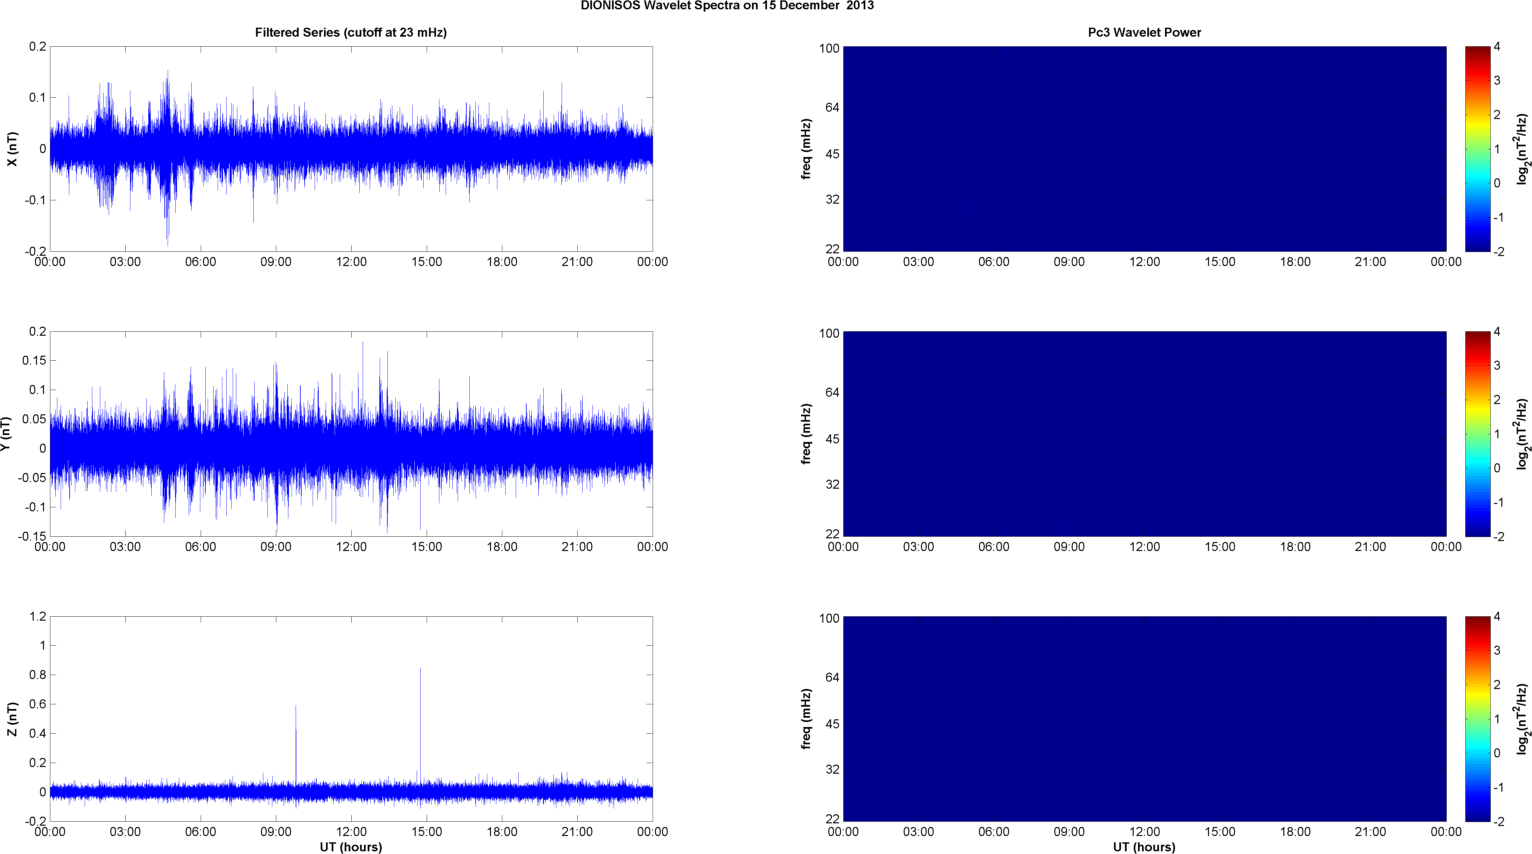Click log2(nT²/Hz) label of the Z color bar
1532x854 pixels.
[x=1523, y=719]
